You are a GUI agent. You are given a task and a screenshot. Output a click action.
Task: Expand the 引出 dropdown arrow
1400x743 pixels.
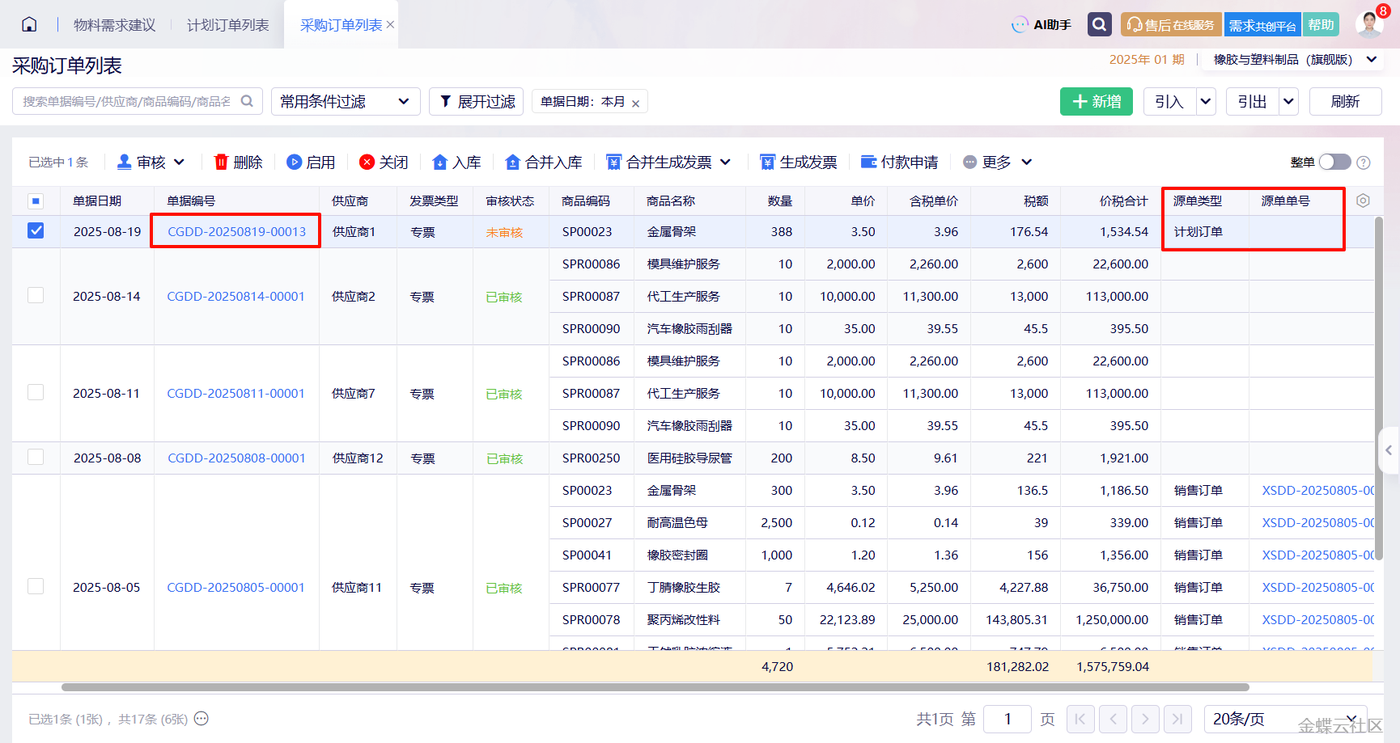coord(1289,101)
